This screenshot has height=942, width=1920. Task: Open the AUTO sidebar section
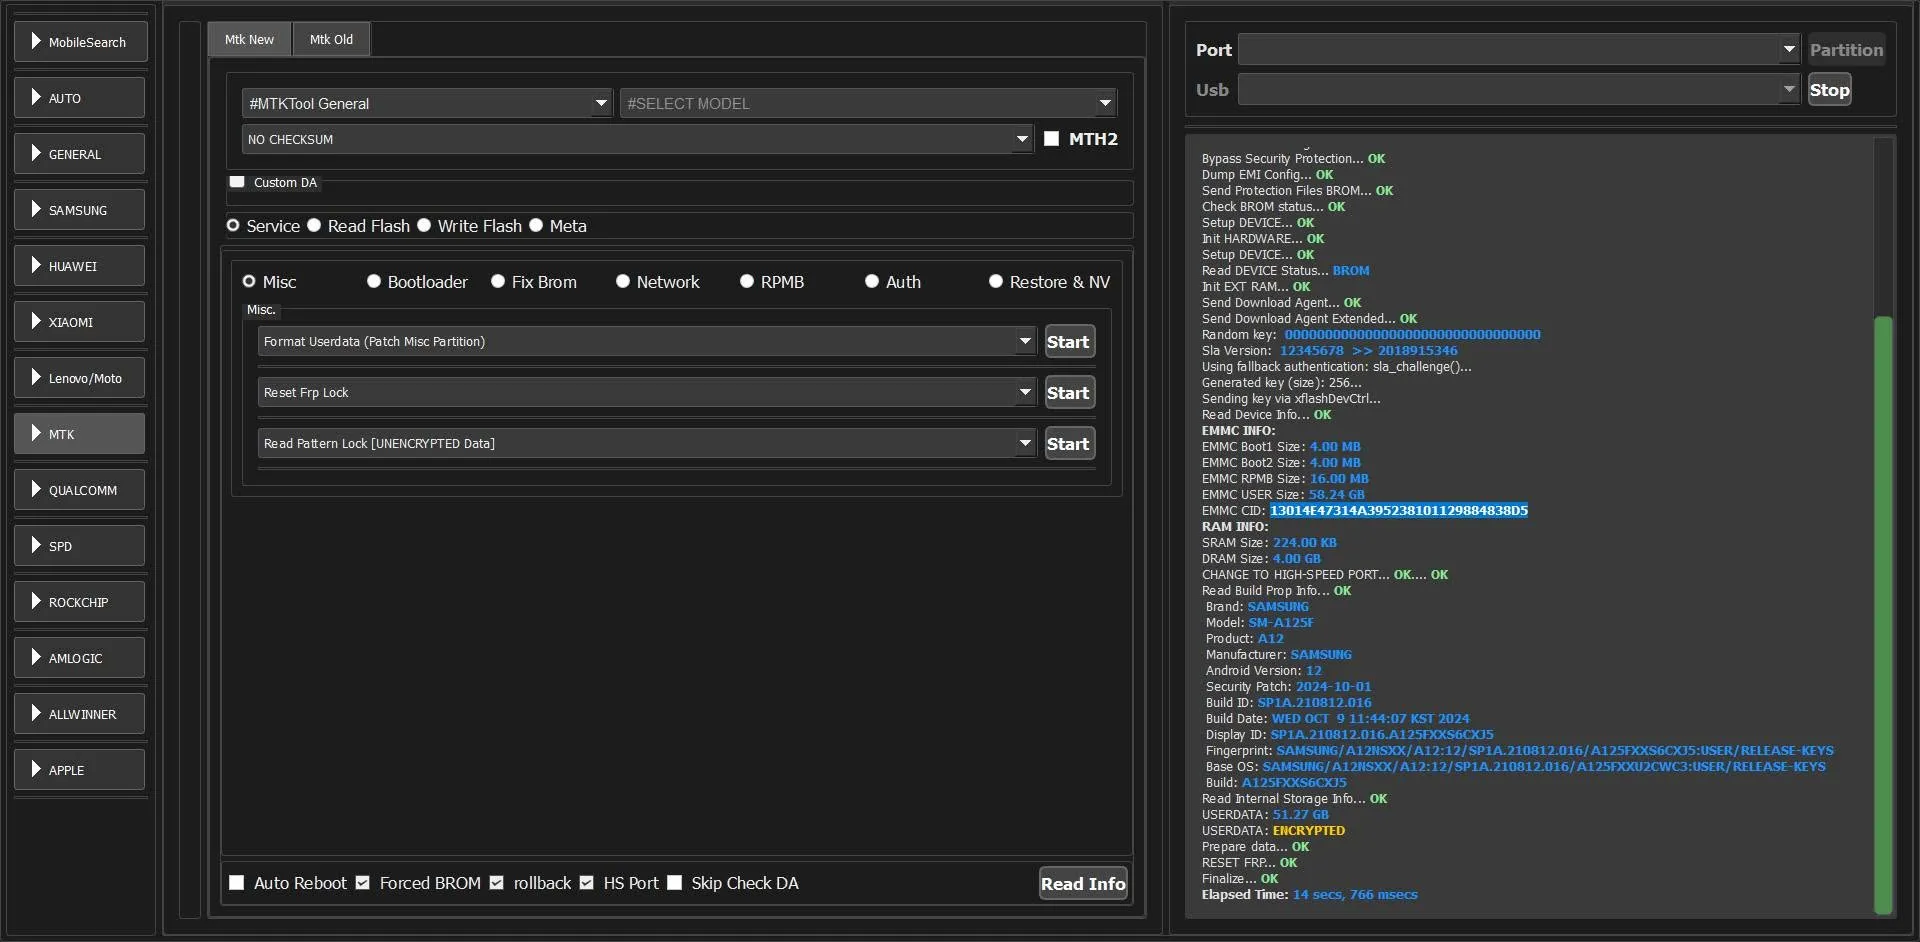coord(81,98)
